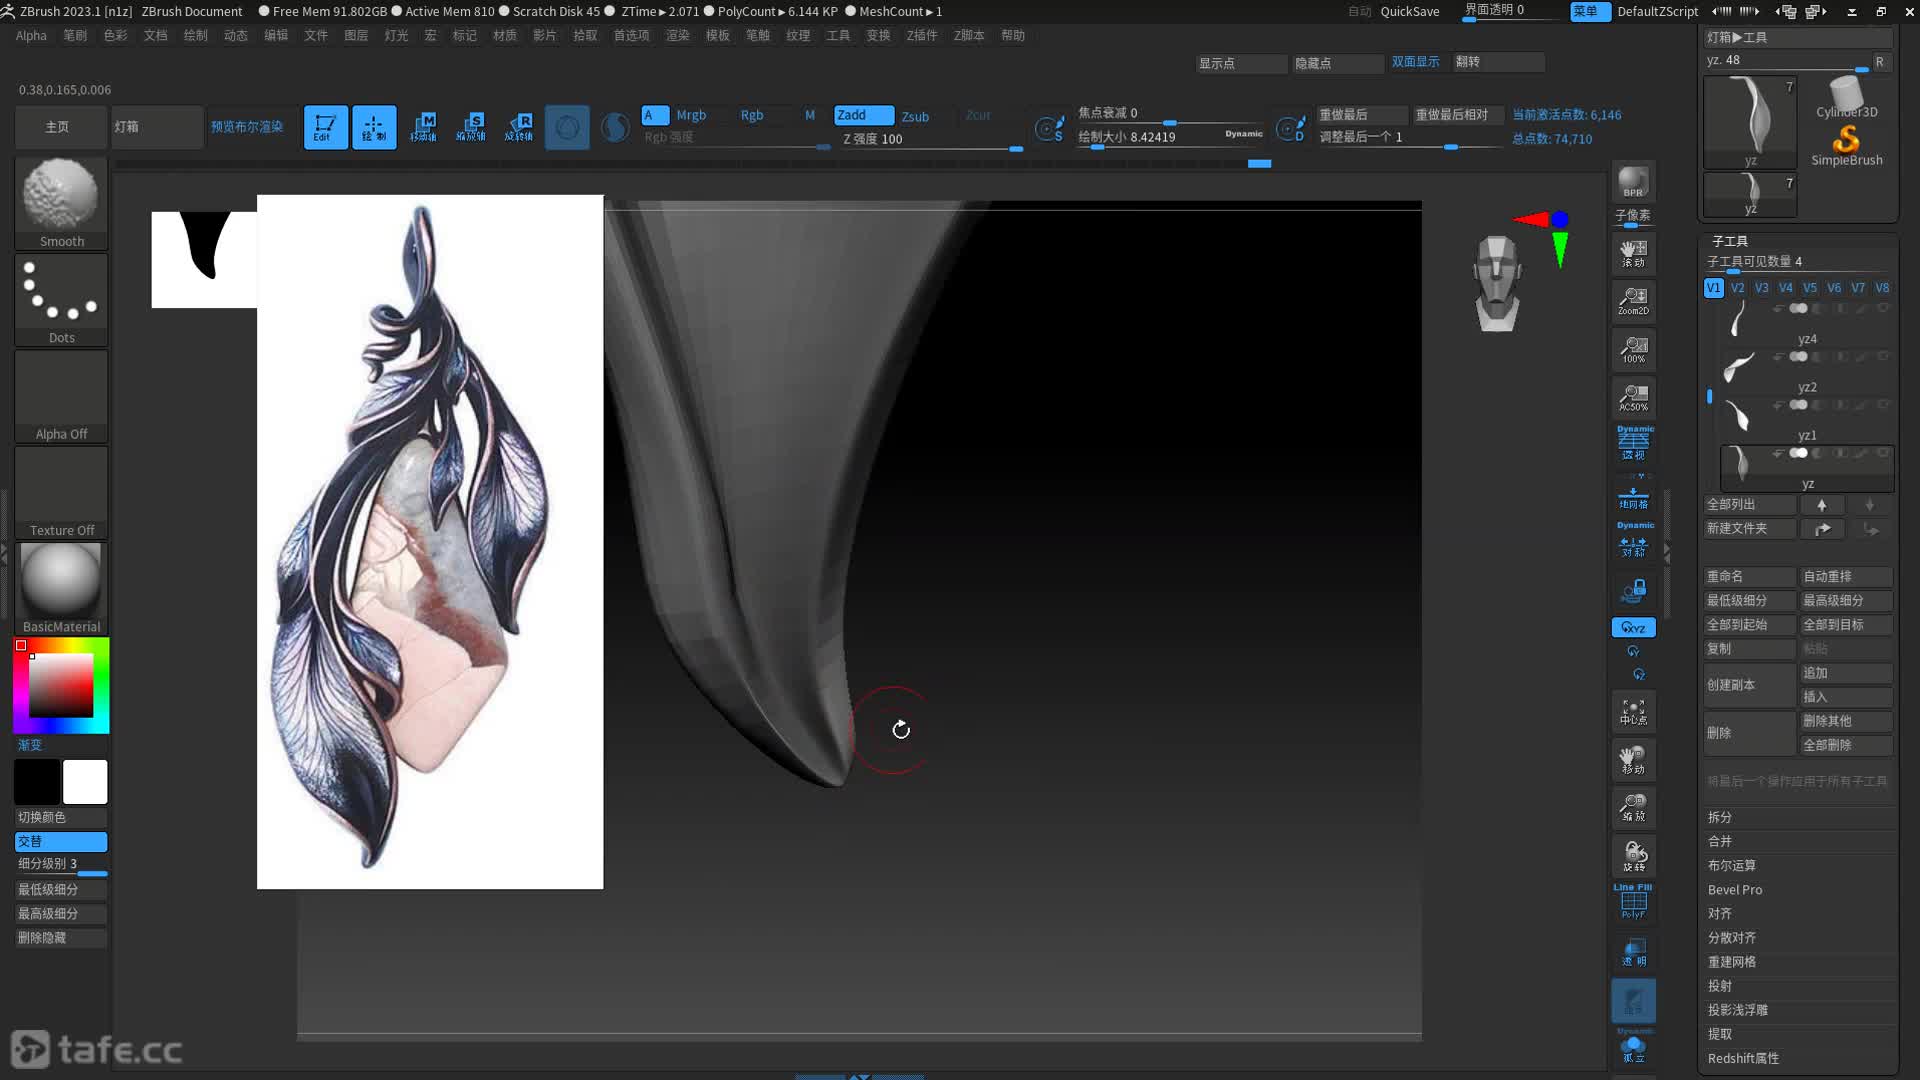Screen dimensions: 1920x1080
Task: Activate the Edit mode button
Action: [325, 127]
